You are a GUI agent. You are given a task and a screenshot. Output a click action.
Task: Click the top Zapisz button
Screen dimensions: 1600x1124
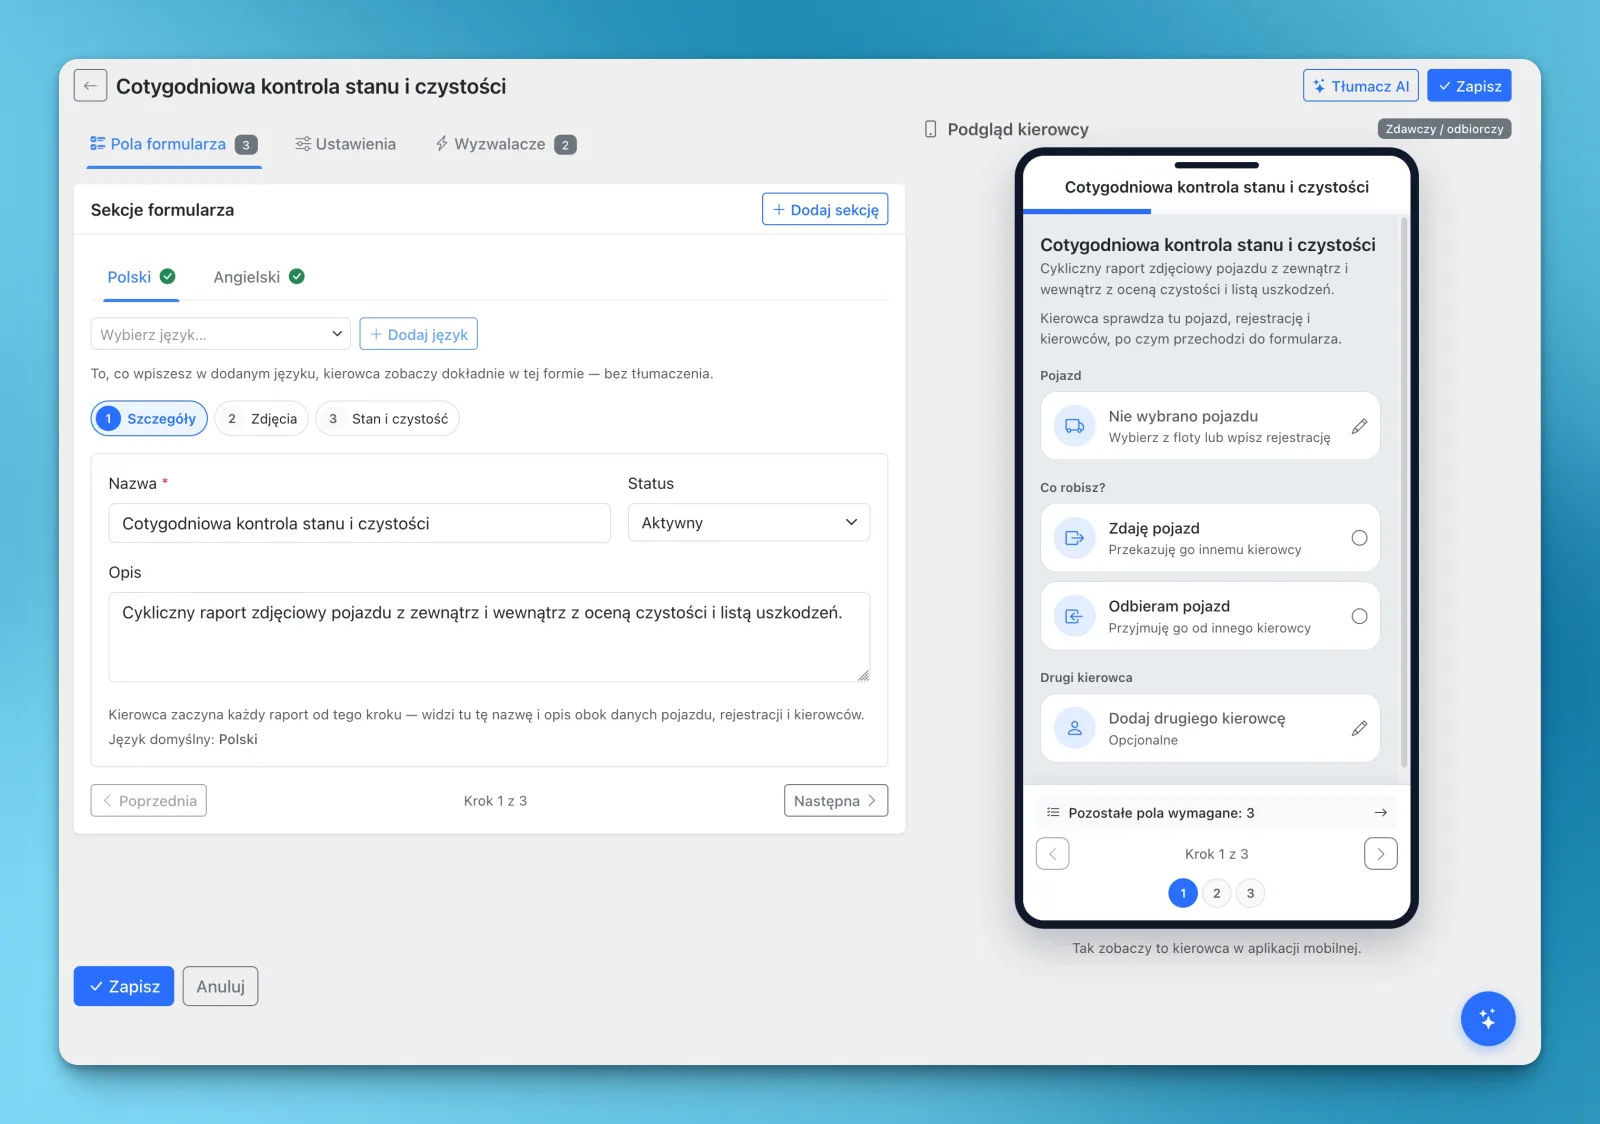pyautogui.click(x=1469, y=86)
